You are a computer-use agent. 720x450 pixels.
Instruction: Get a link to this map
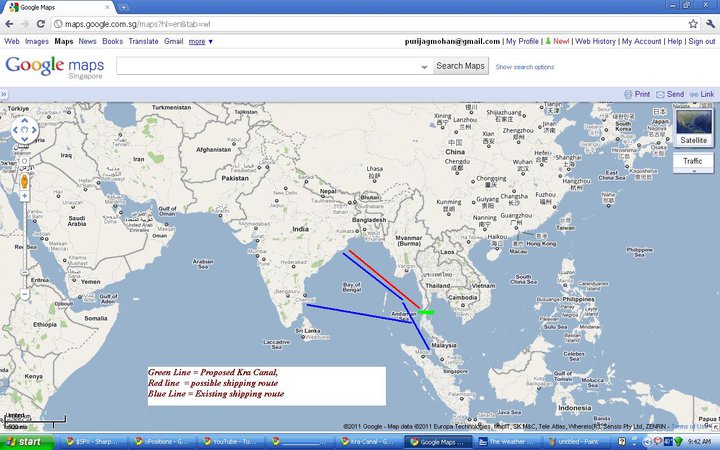click(702, 94)
